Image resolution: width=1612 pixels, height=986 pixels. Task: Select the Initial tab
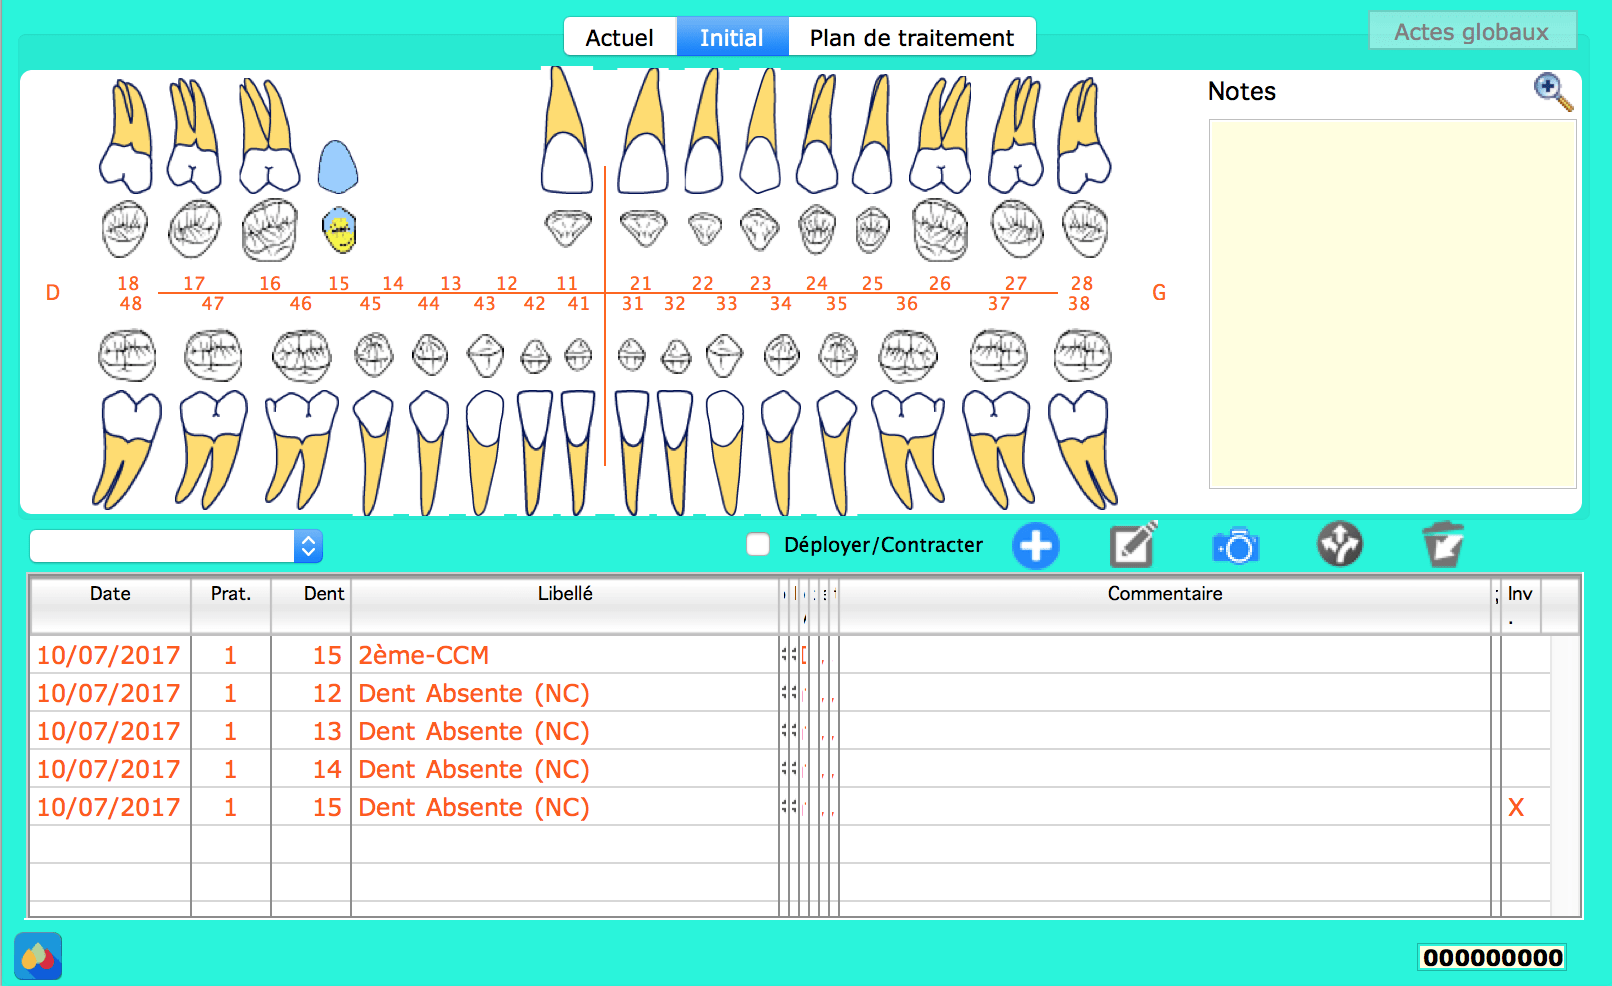[731, 38]
